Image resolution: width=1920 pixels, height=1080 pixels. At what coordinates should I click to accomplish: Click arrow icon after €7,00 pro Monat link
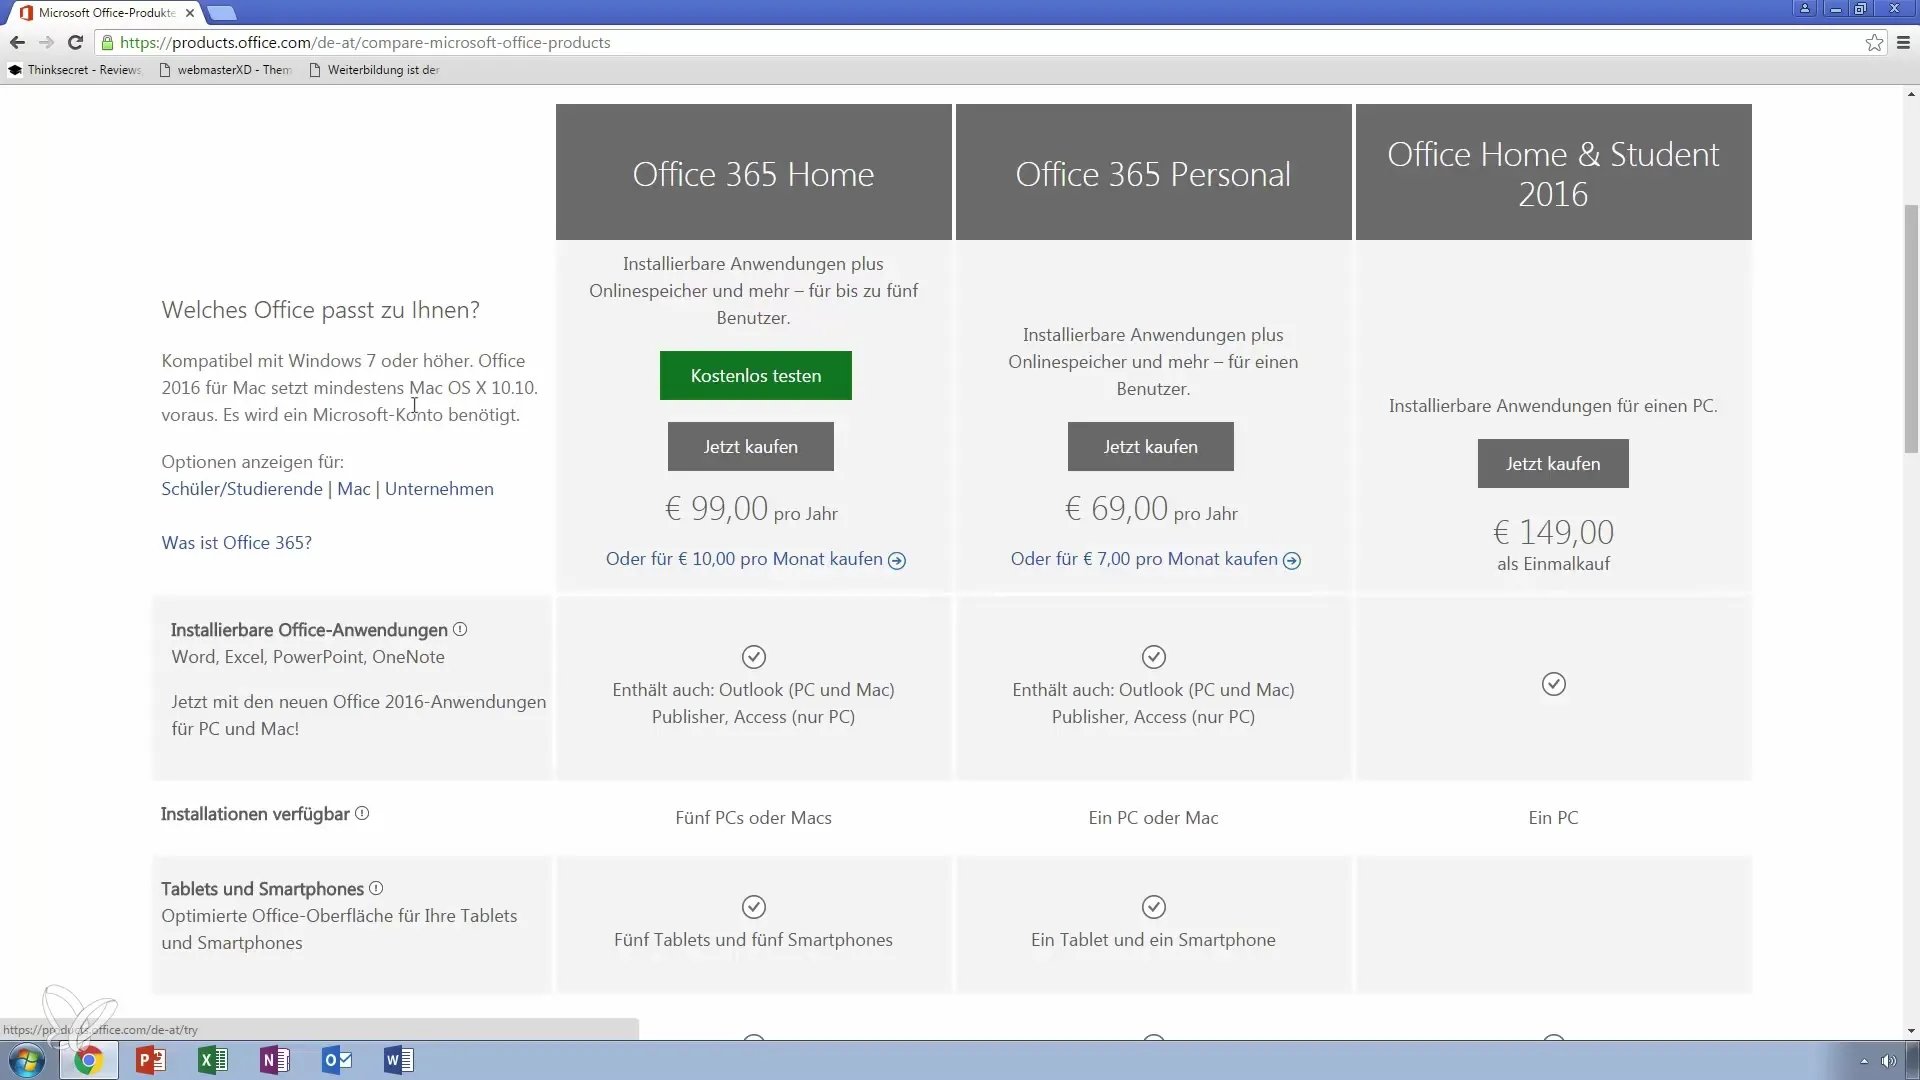1292,561
